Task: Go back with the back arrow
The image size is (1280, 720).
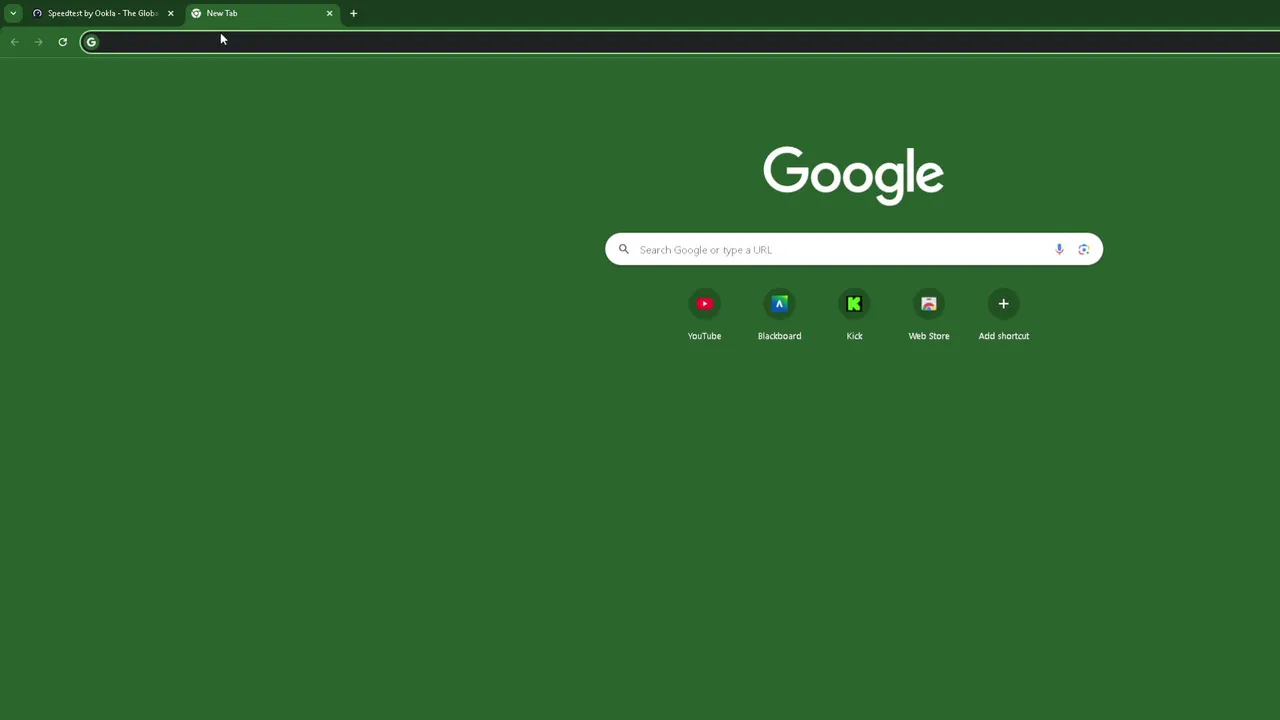Action: point(14,42)
